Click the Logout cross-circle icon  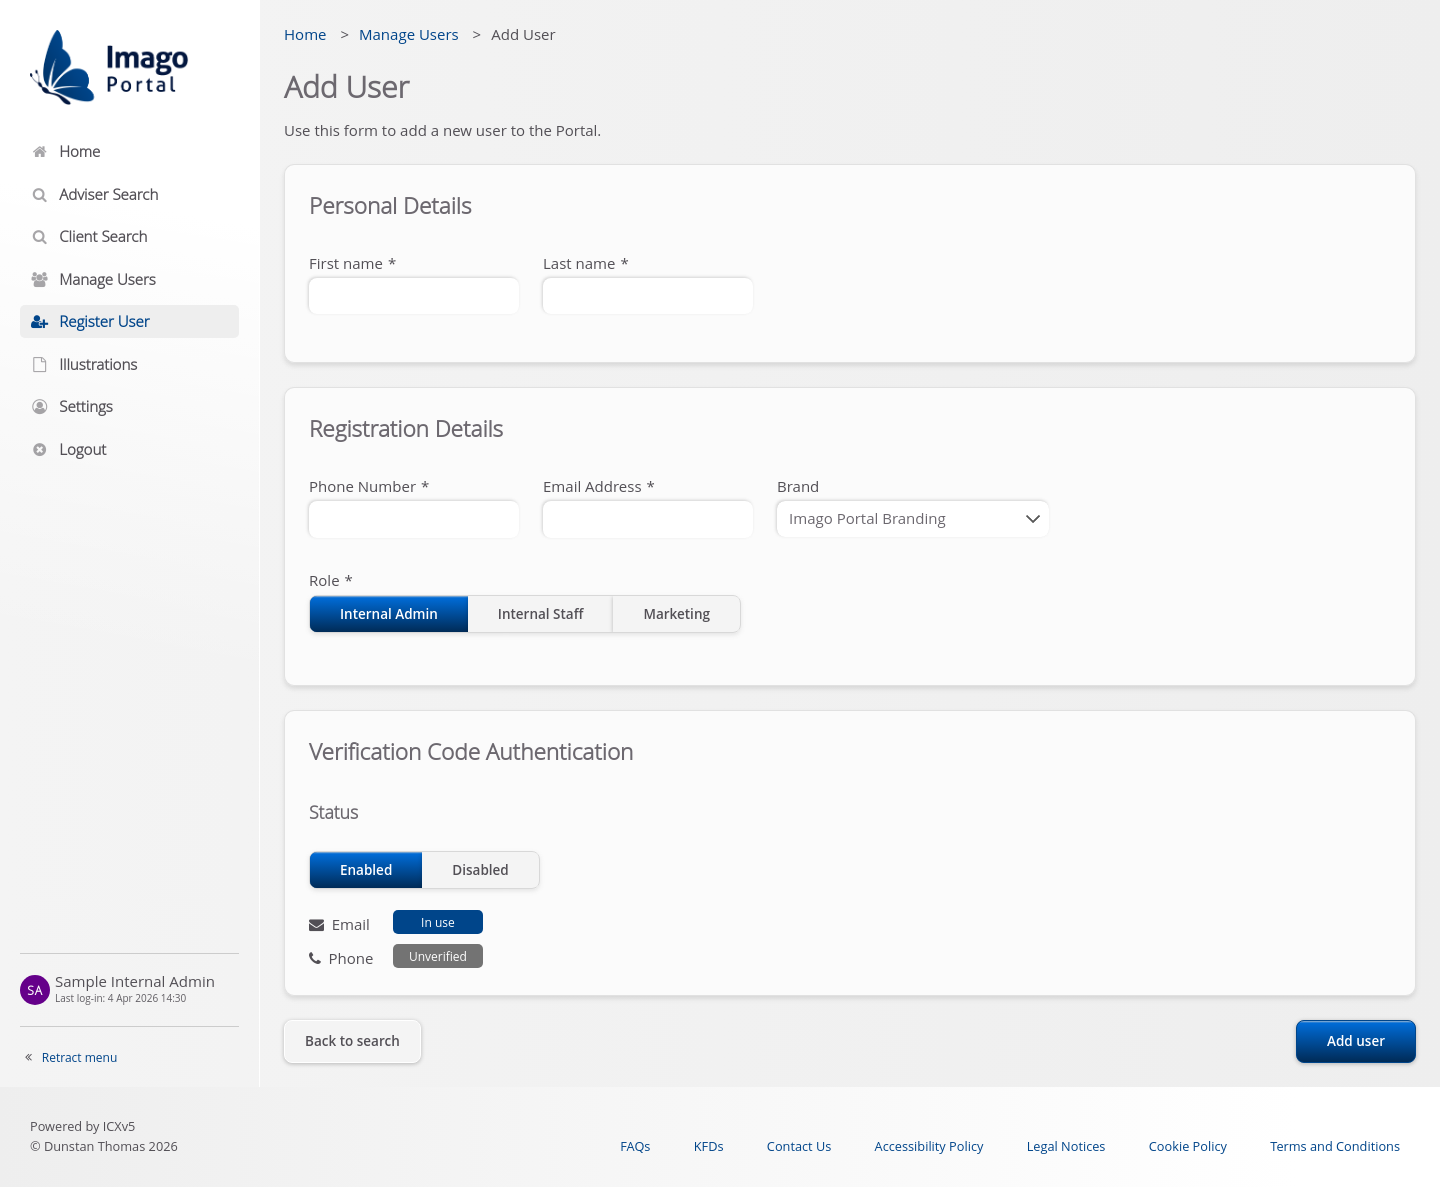click(x=40, y=450)
